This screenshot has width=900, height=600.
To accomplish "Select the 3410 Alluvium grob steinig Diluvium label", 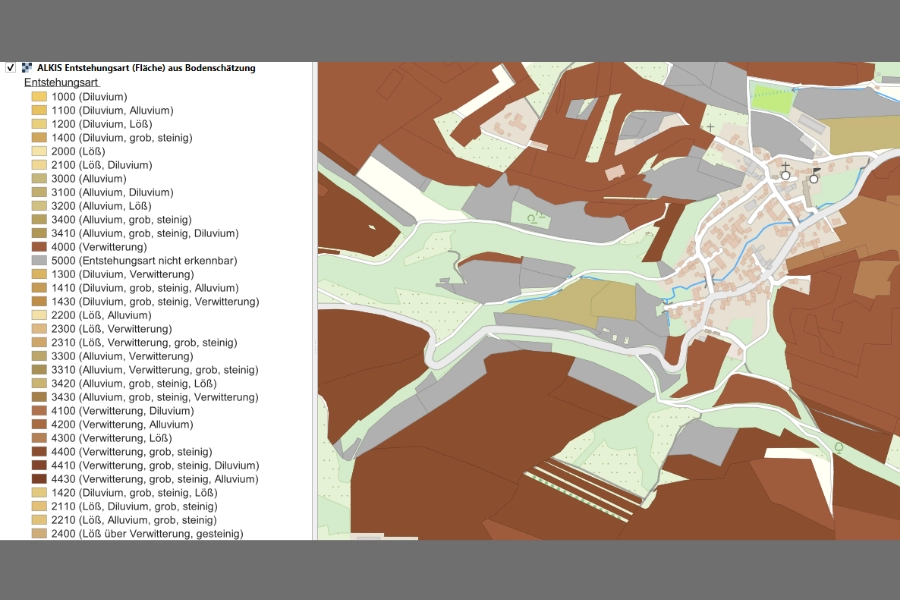I will pos(144,233).
